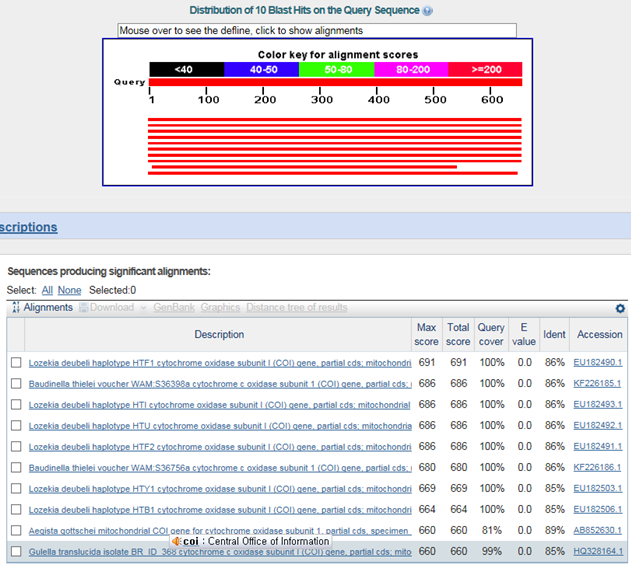This screenshot has width=631, height=567.
Task: Sort by the E value column header
Action: (524, 334)
